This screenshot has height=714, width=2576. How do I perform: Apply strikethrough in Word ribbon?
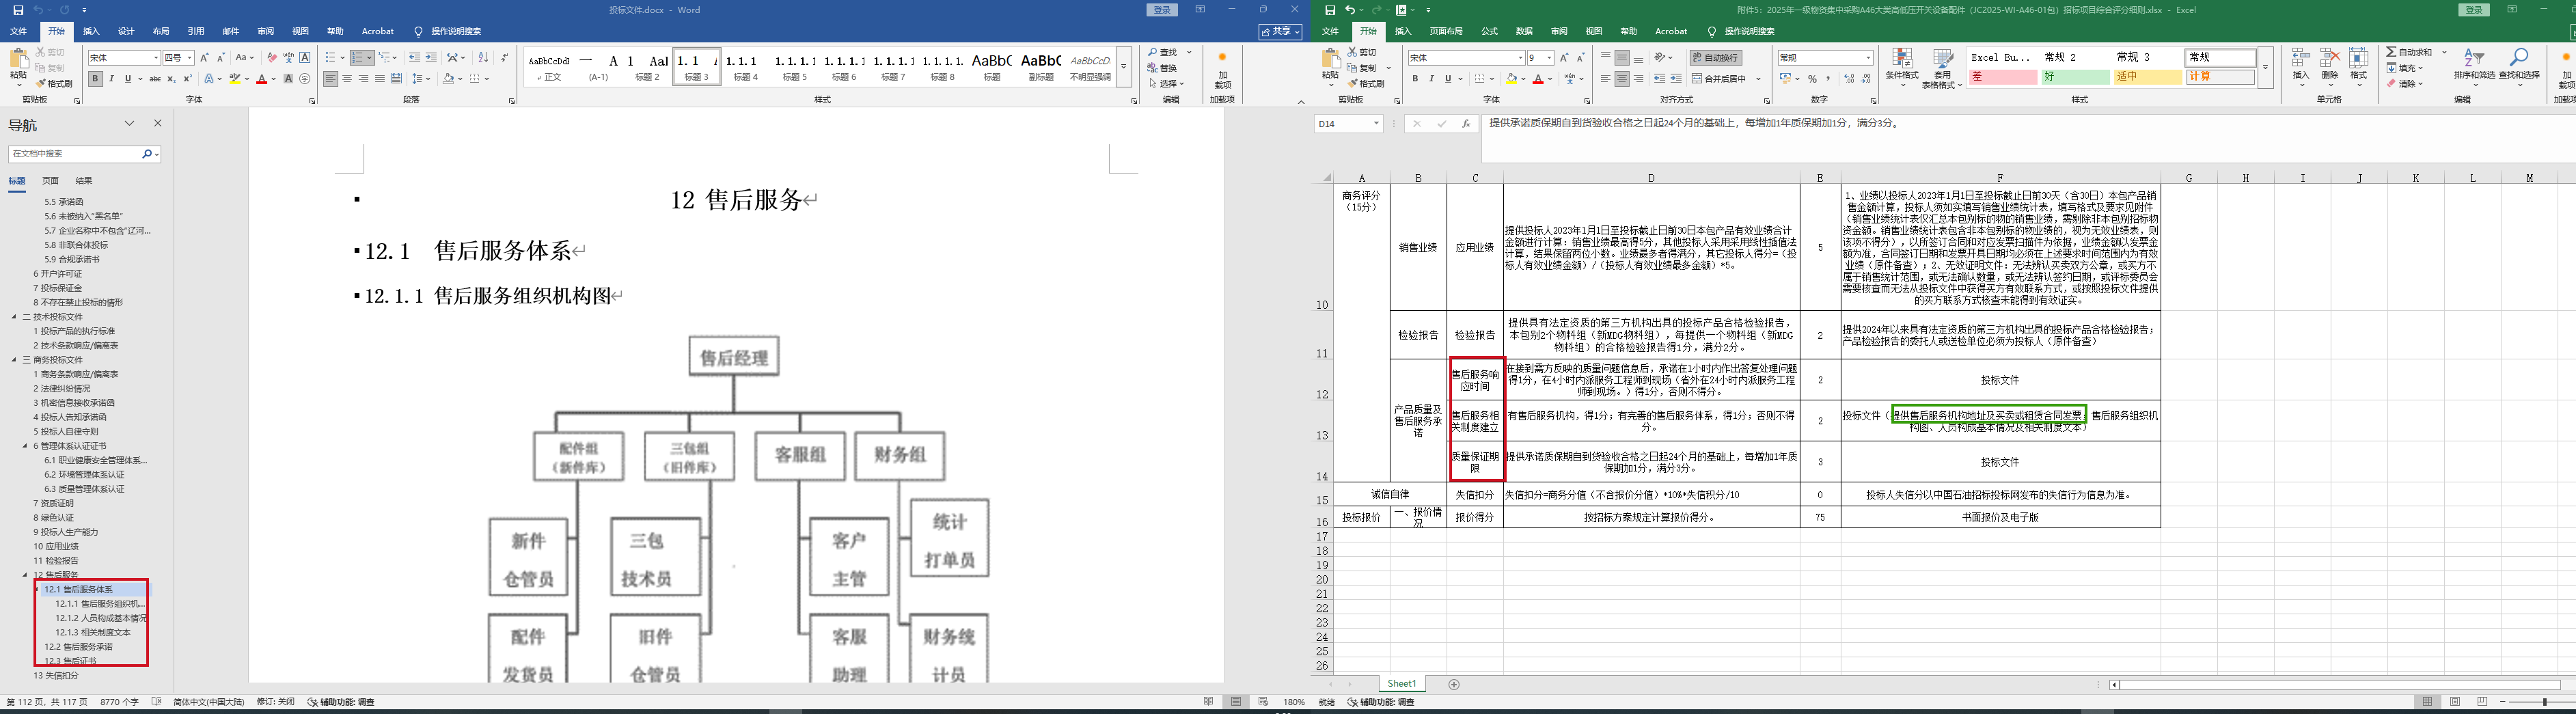click(x=154, y=79)
